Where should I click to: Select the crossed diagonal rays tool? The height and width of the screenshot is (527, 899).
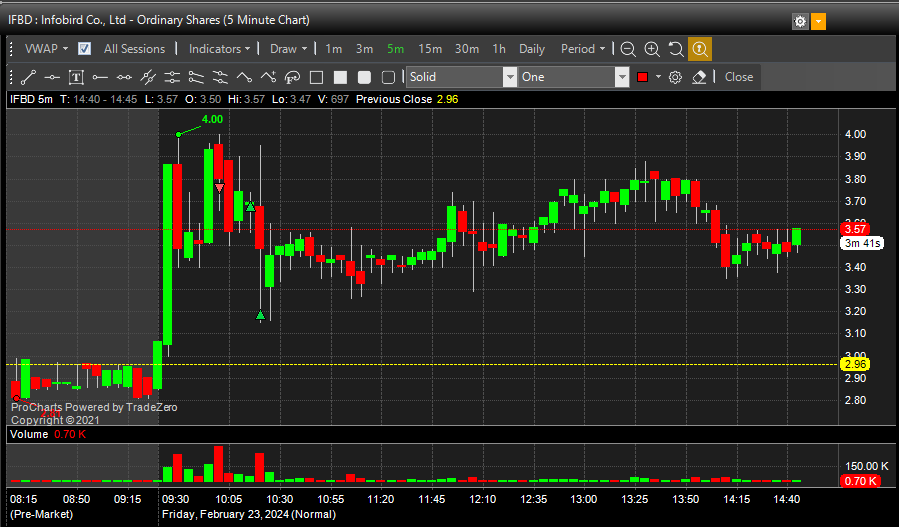coord(220,77)
